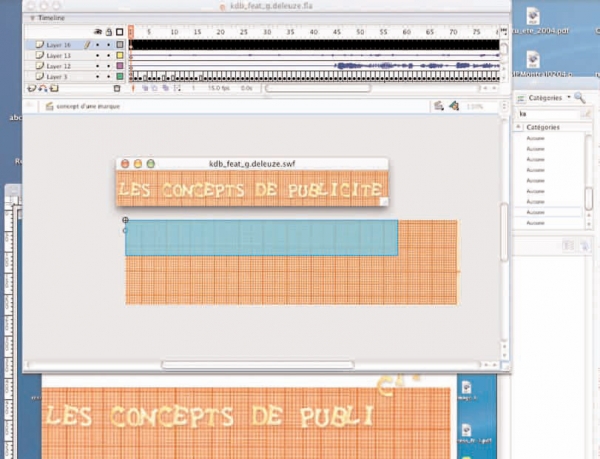This screenshot has height=459, width=600.
Task: Toggle lock dot of Layer 3
Action: point(109,77)
